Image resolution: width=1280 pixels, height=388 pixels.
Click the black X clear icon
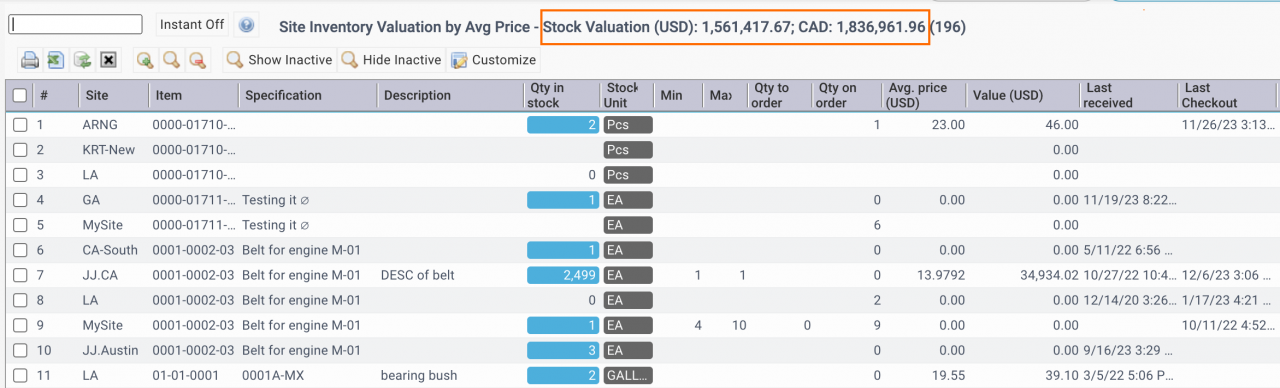tap(109, 60)
